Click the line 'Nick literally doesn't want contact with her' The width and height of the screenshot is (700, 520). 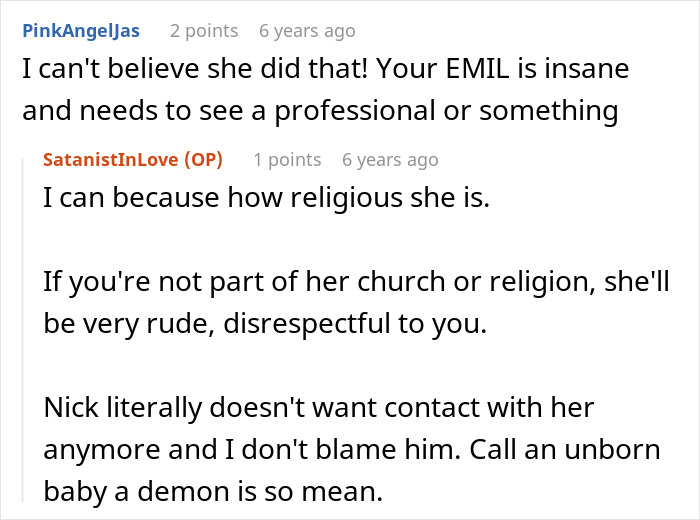[319, 408]
